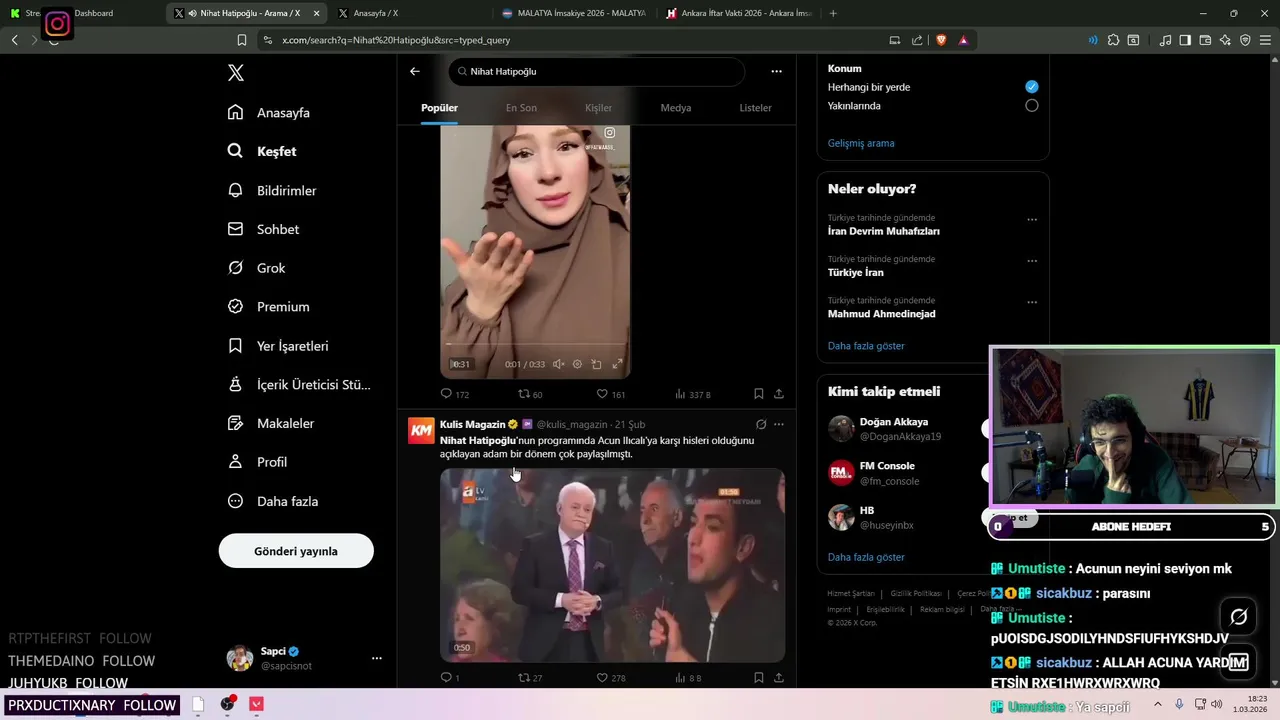Open Doğan Akkaya profile suggestion
1280x720 pixels.
894,422
